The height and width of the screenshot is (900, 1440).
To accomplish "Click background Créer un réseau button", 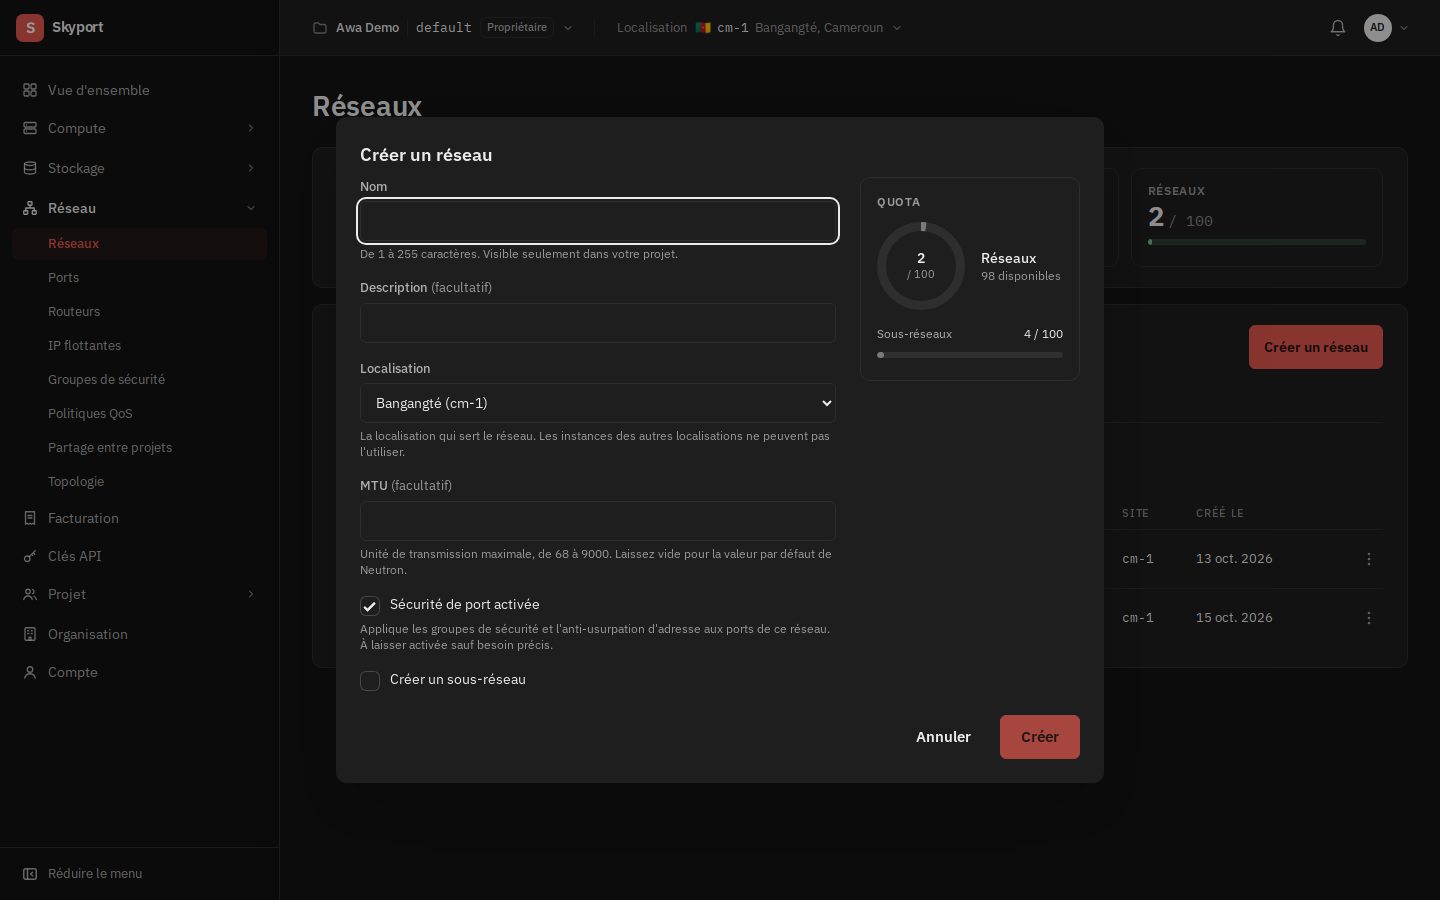I will [x=1316, y=347].
